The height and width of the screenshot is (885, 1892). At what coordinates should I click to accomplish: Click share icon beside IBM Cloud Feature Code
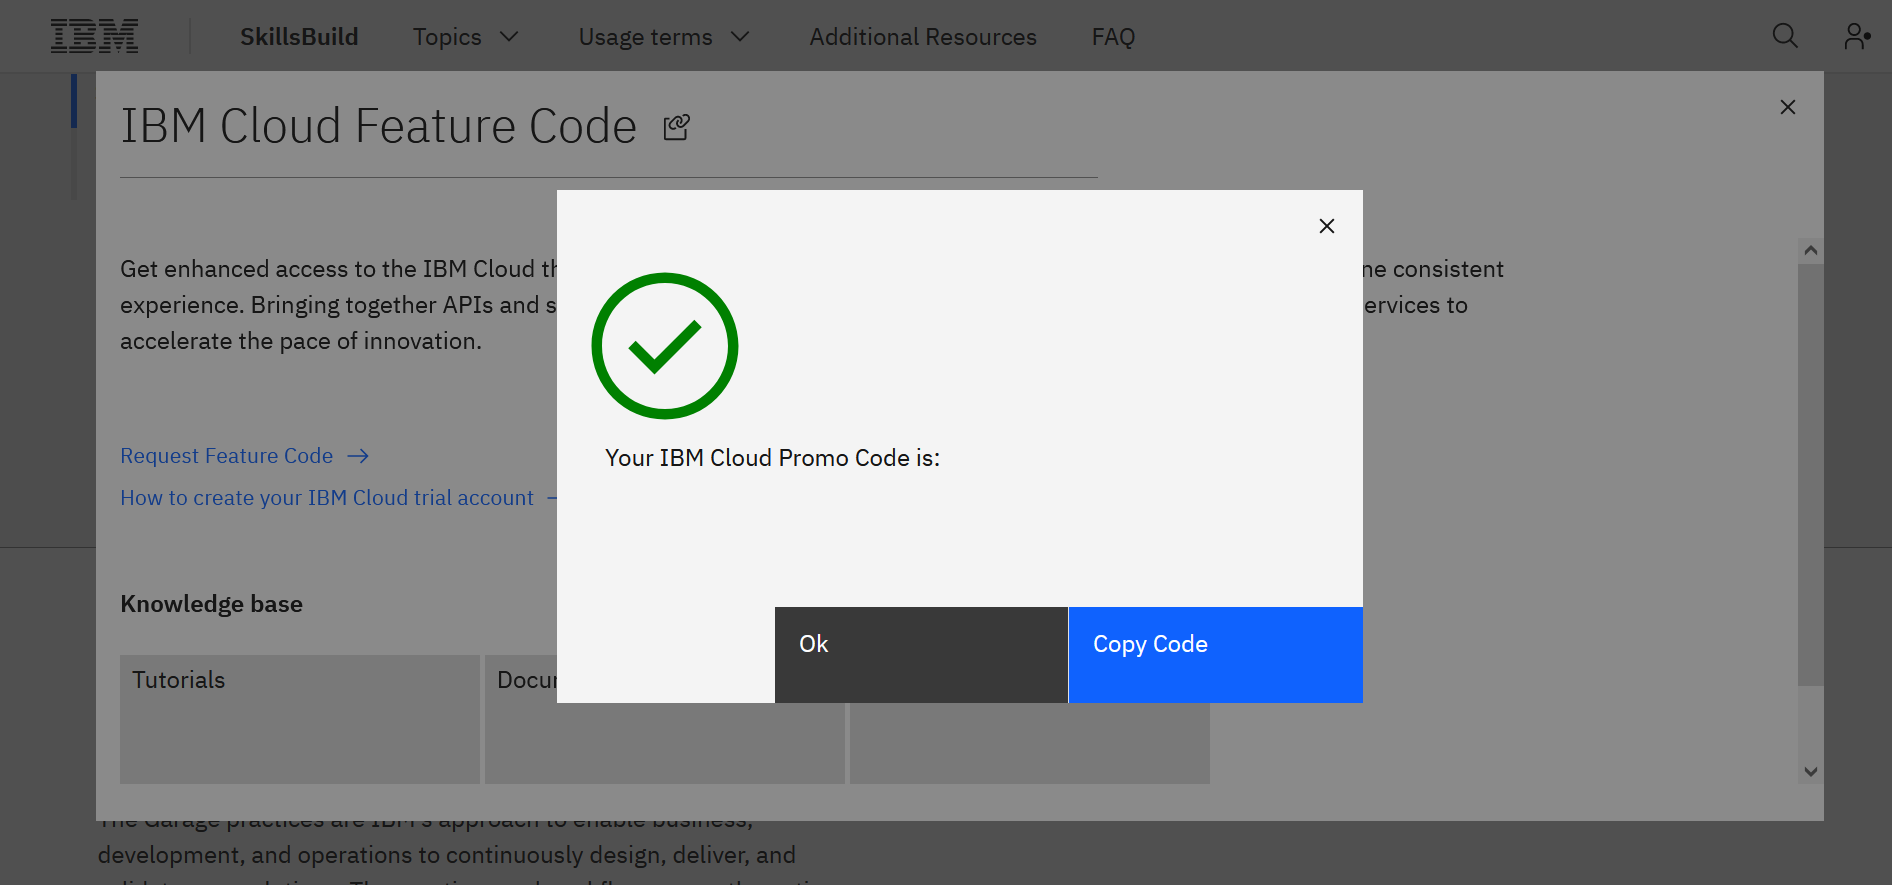pos(677,127)
